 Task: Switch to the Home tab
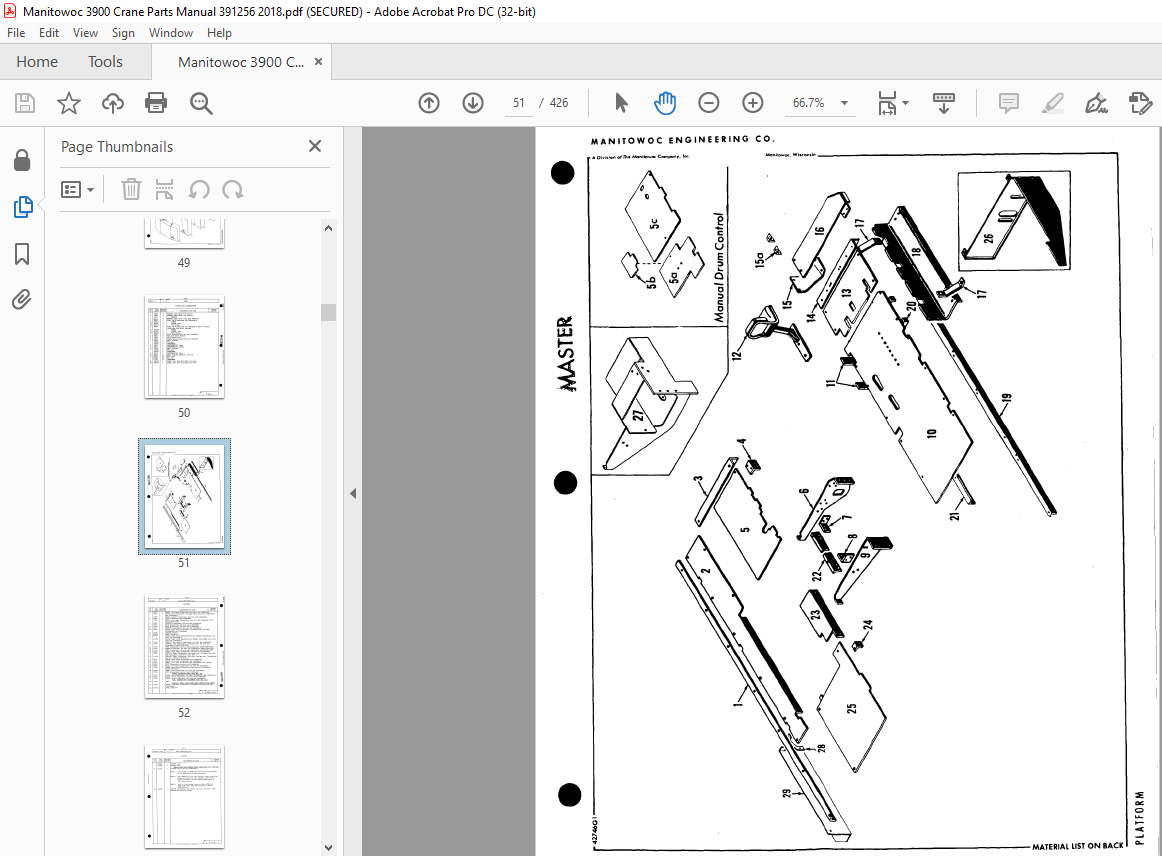tap(37, 62)
